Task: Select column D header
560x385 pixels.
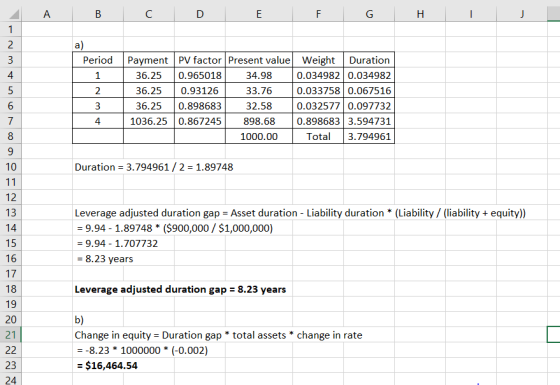Action: (200, 14)
